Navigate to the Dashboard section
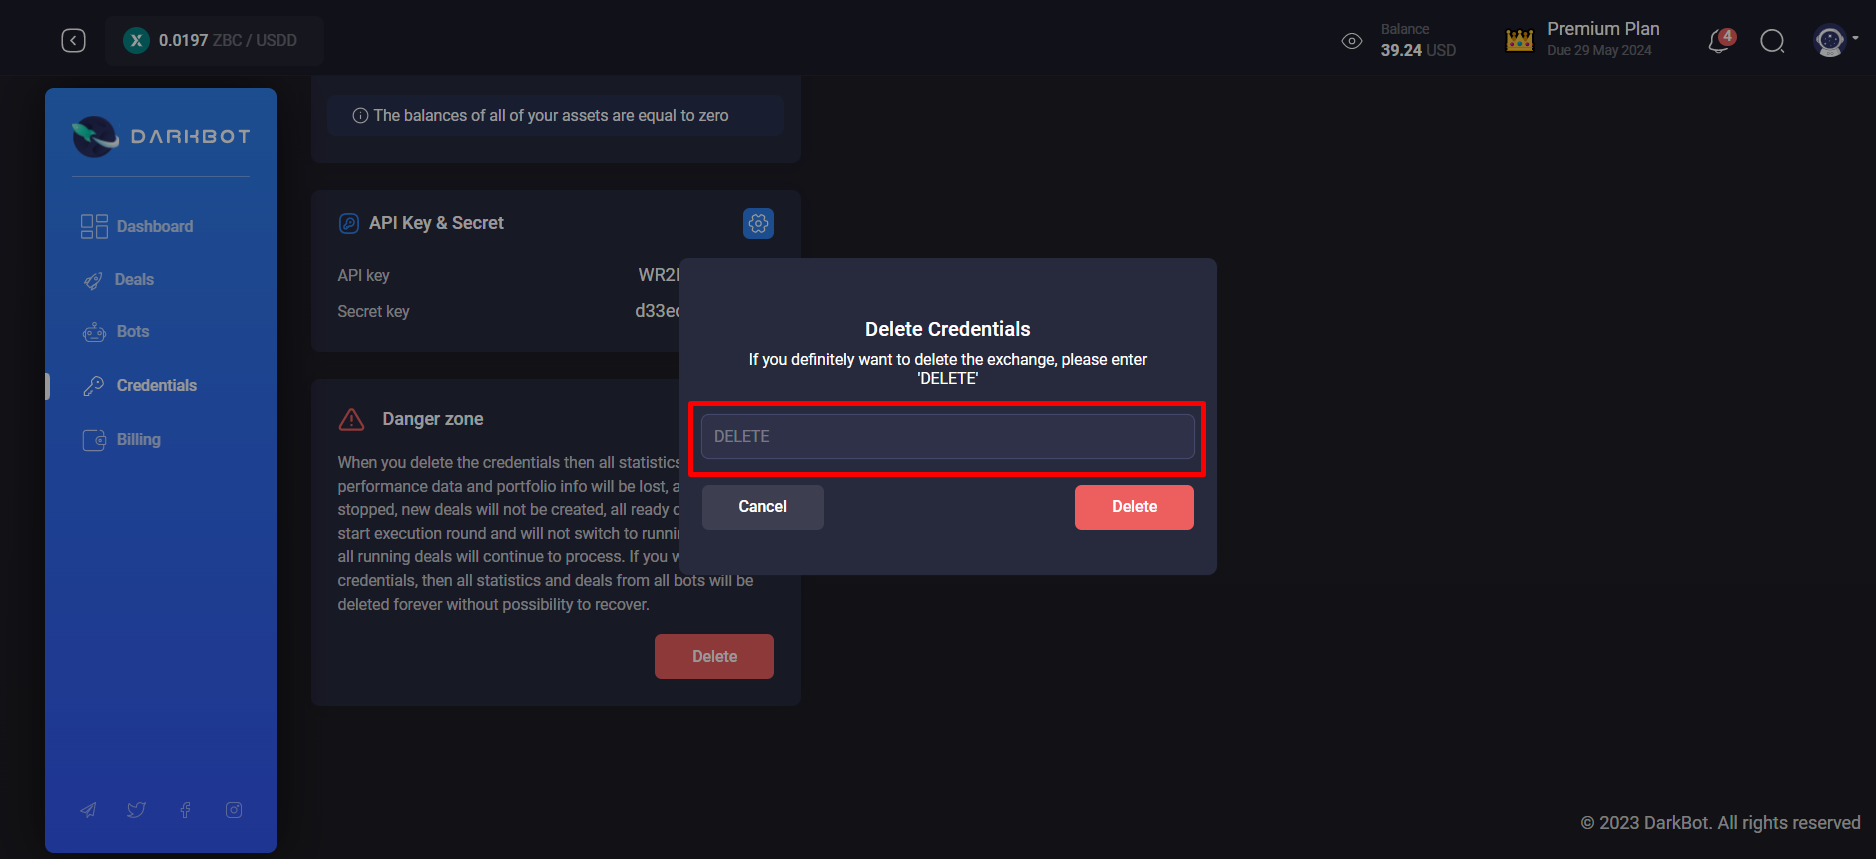Image resolution: width=1876 pixels, height=859 pixels. coord(153,226)
